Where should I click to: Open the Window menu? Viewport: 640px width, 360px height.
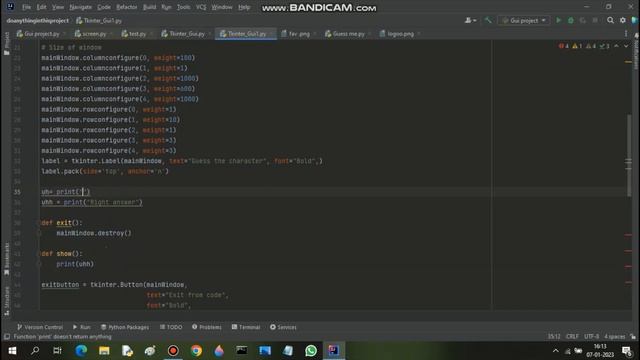[222, 7]
